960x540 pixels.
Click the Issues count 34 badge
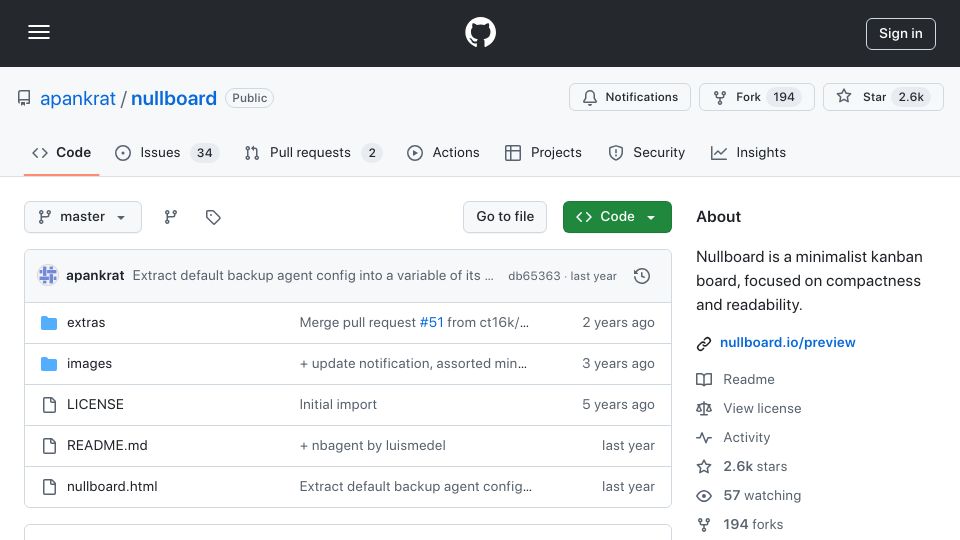click(x=204, y=153)
